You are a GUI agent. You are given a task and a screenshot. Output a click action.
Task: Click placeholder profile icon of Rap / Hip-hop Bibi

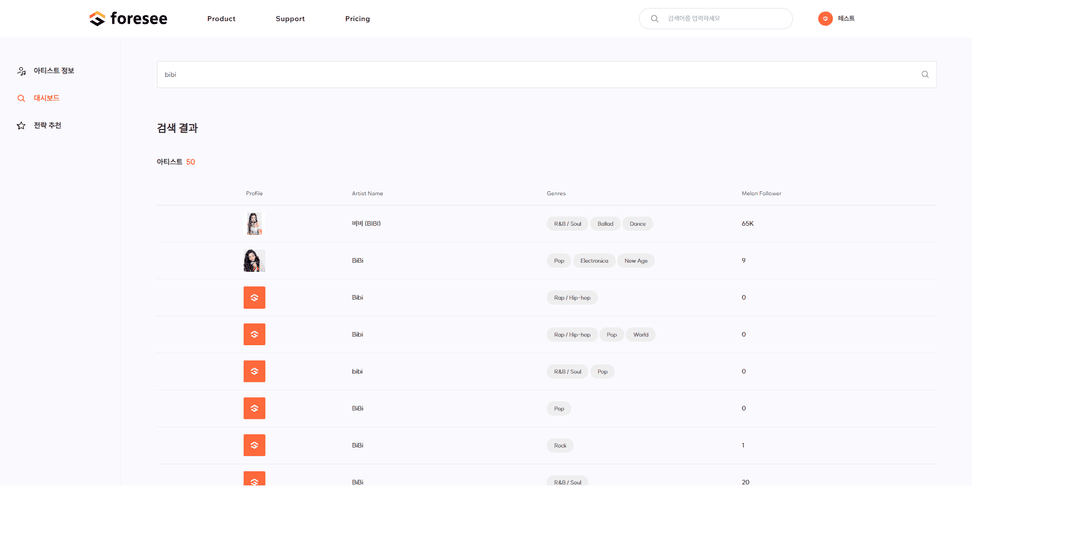(x=254, y=298)
